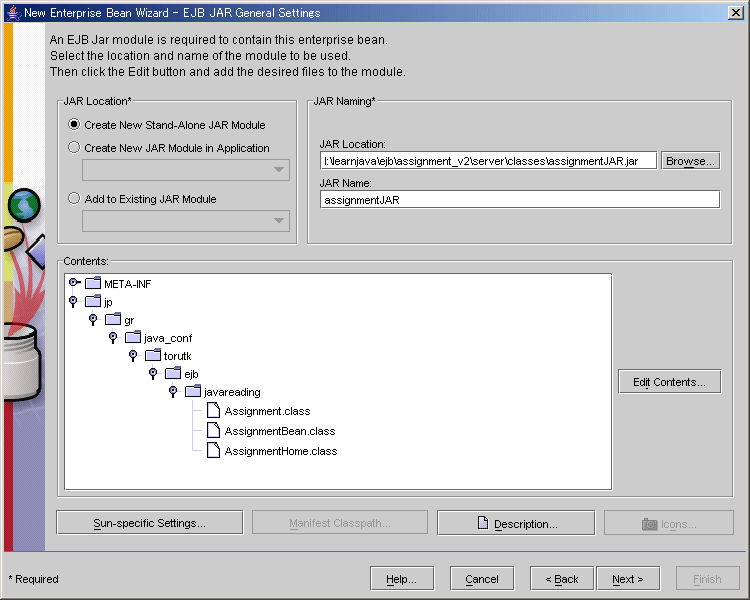Select the META-INF label in Contents
This screenshot has height=600, width=750.
click(128, 284)
